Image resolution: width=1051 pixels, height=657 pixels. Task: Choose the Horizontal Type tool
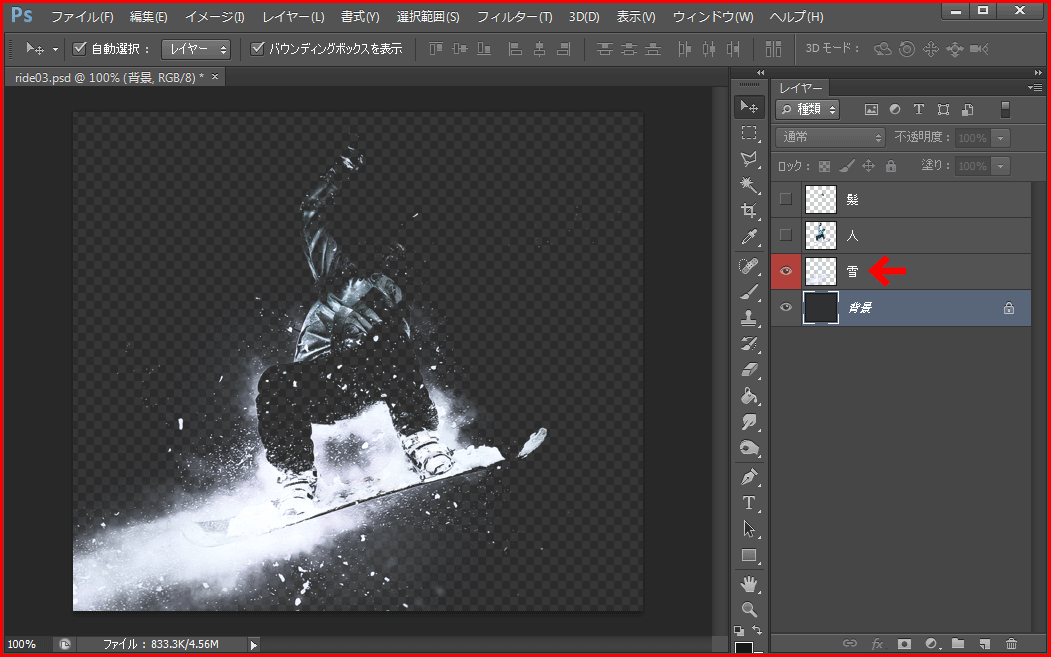coord(749,502)
